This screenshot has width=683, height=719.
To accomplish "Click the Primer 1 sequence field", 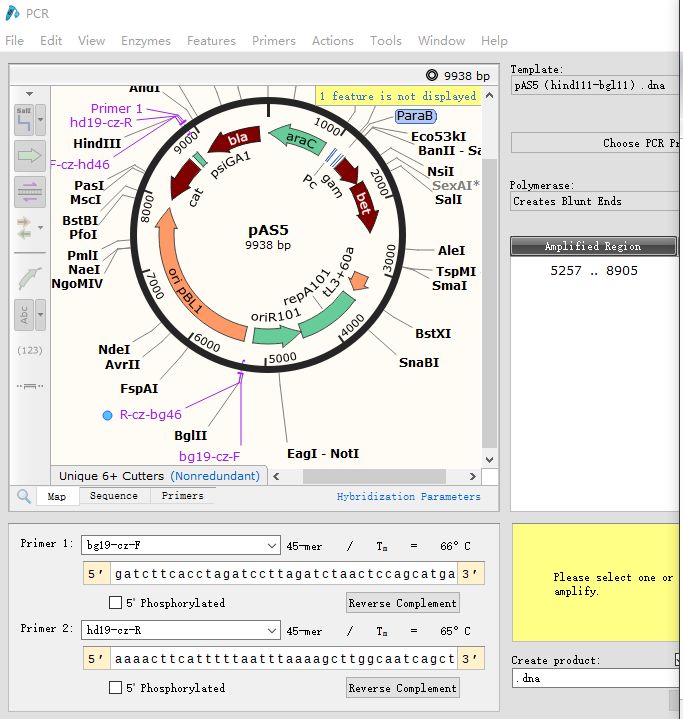I will click(x=283, y=574).
